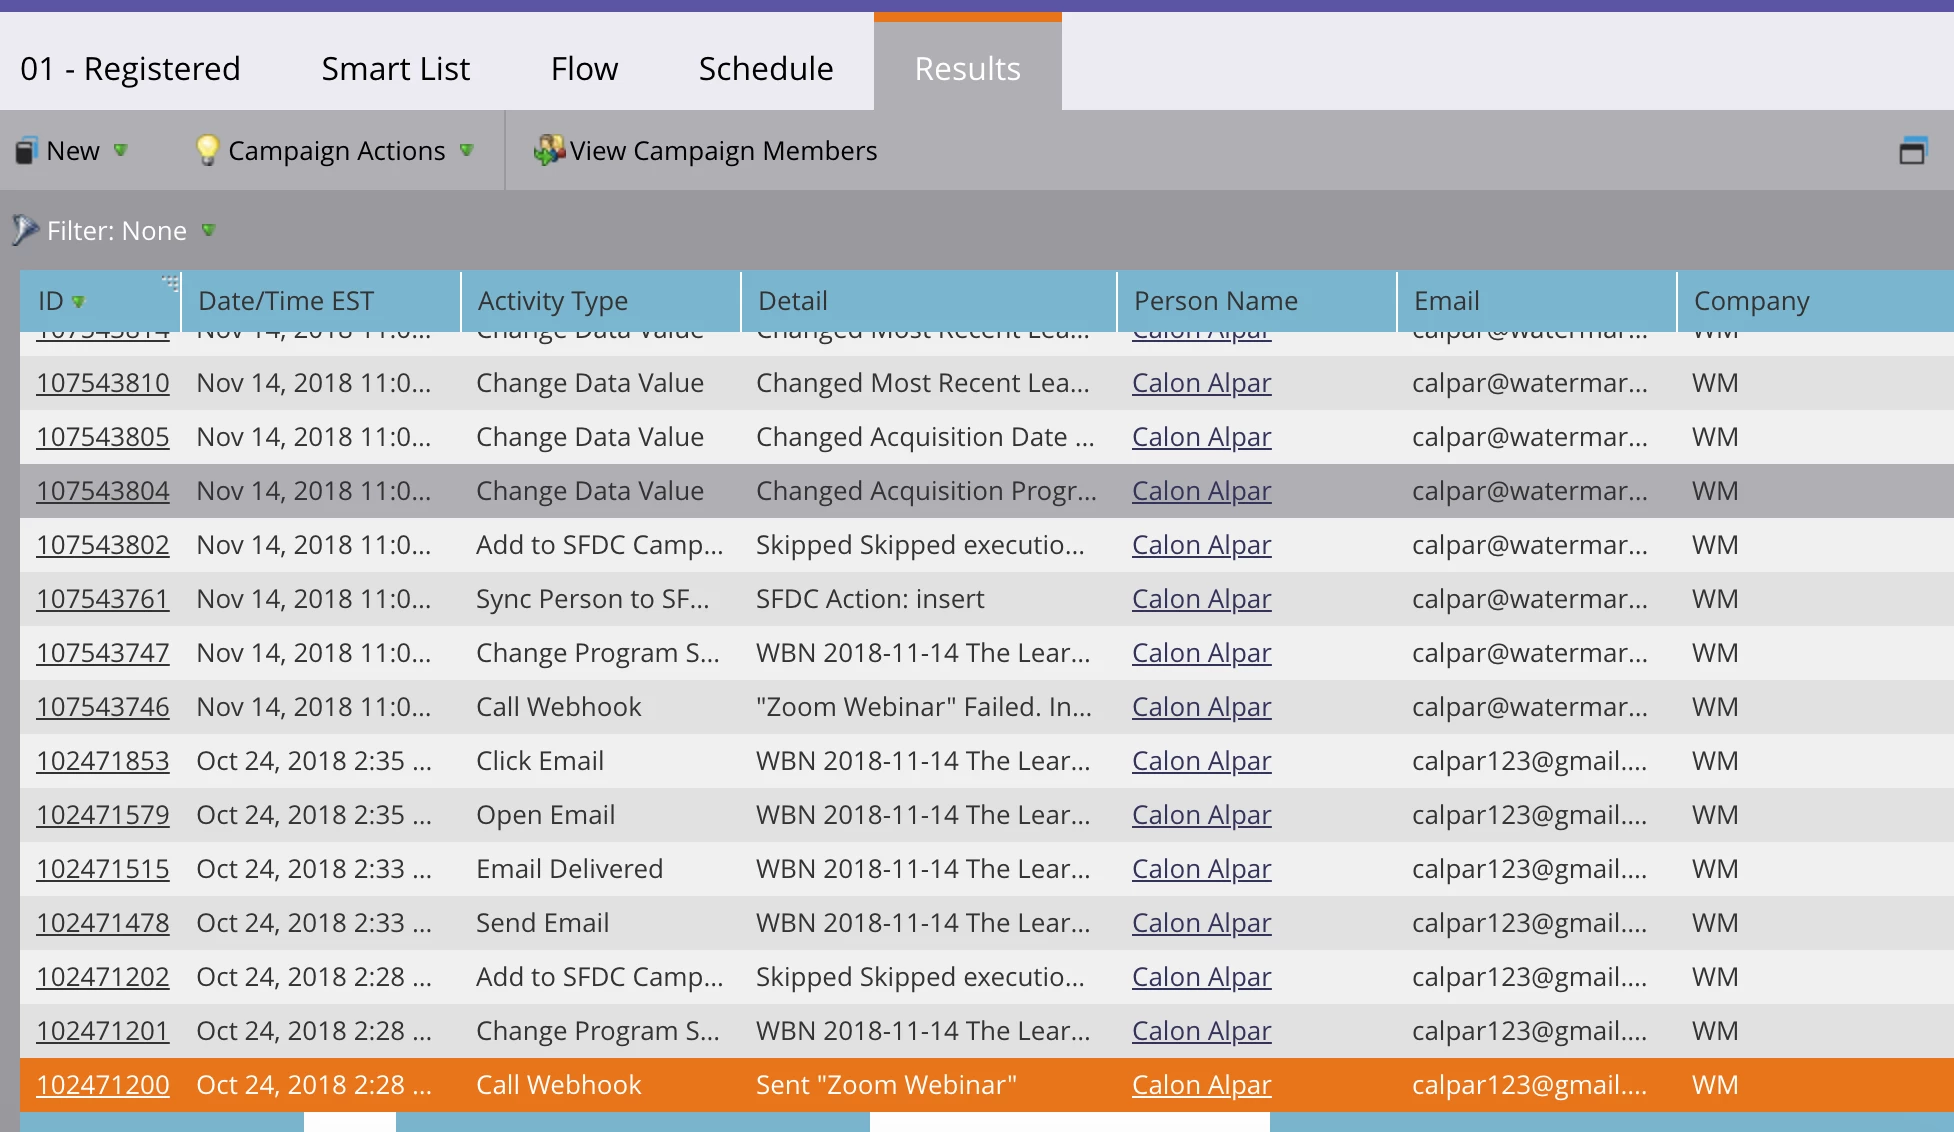Open the 01 - Registered tab
This screenshot has height=1132, width=1954.
coord(130,68)
